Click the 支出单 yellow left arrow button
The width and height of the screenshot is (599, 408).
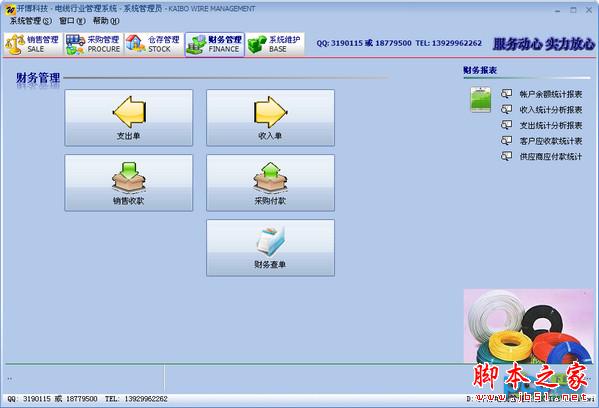pyautogui.click(x=129, y=118)
